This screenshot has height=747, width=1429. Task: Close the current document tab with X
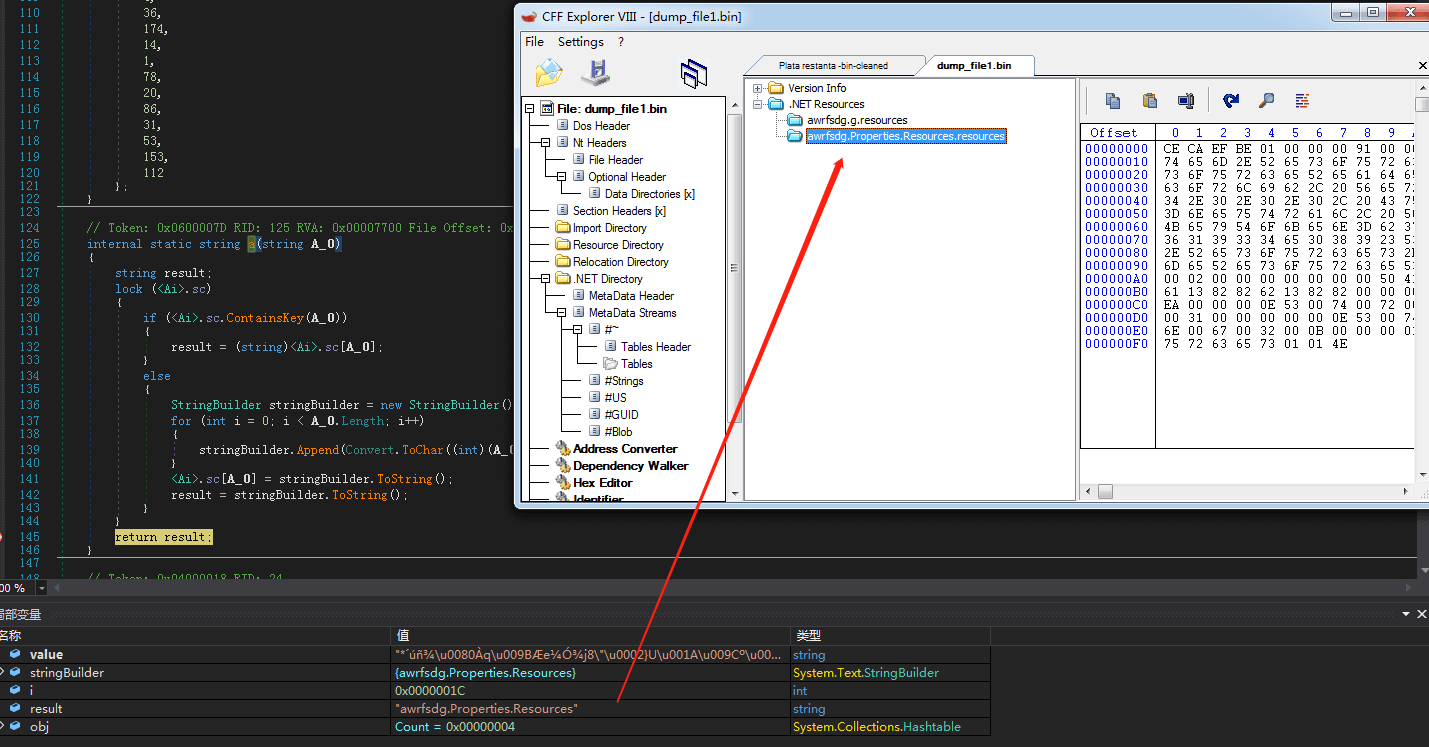[1423, 66]
